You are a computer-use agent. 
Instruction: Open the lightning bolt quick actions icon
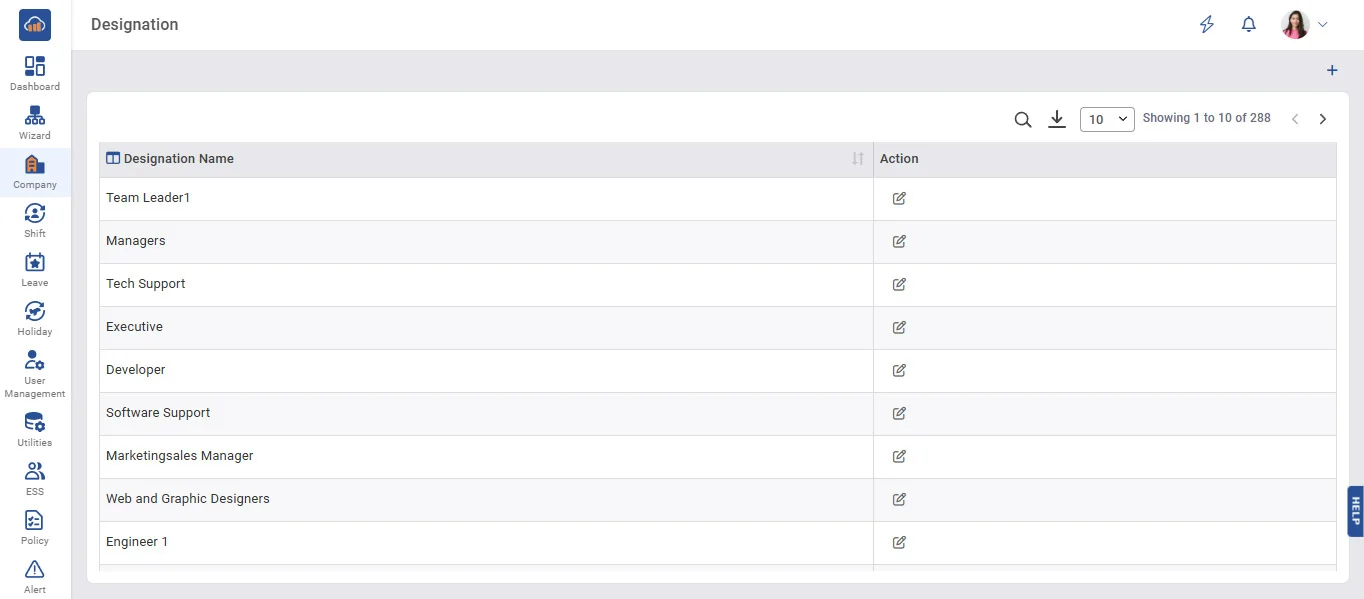click(1207, 25)
